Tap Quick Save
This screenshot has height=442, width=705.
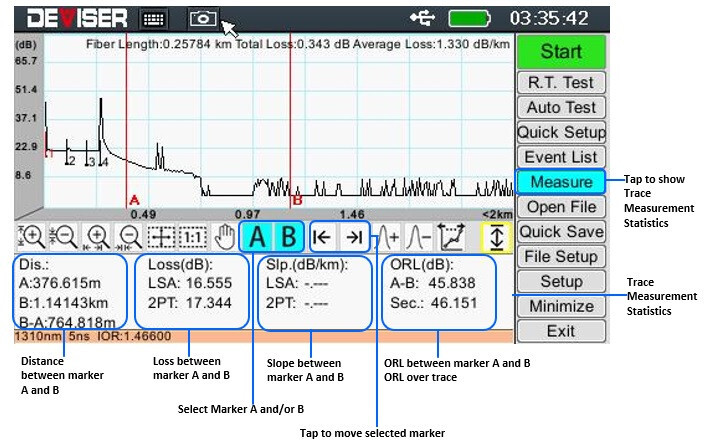coord(561,232)
